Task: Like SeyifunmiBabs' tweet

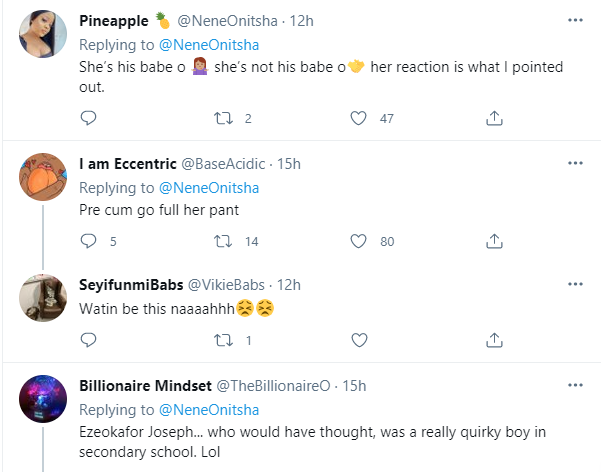Action: (359, 339)
